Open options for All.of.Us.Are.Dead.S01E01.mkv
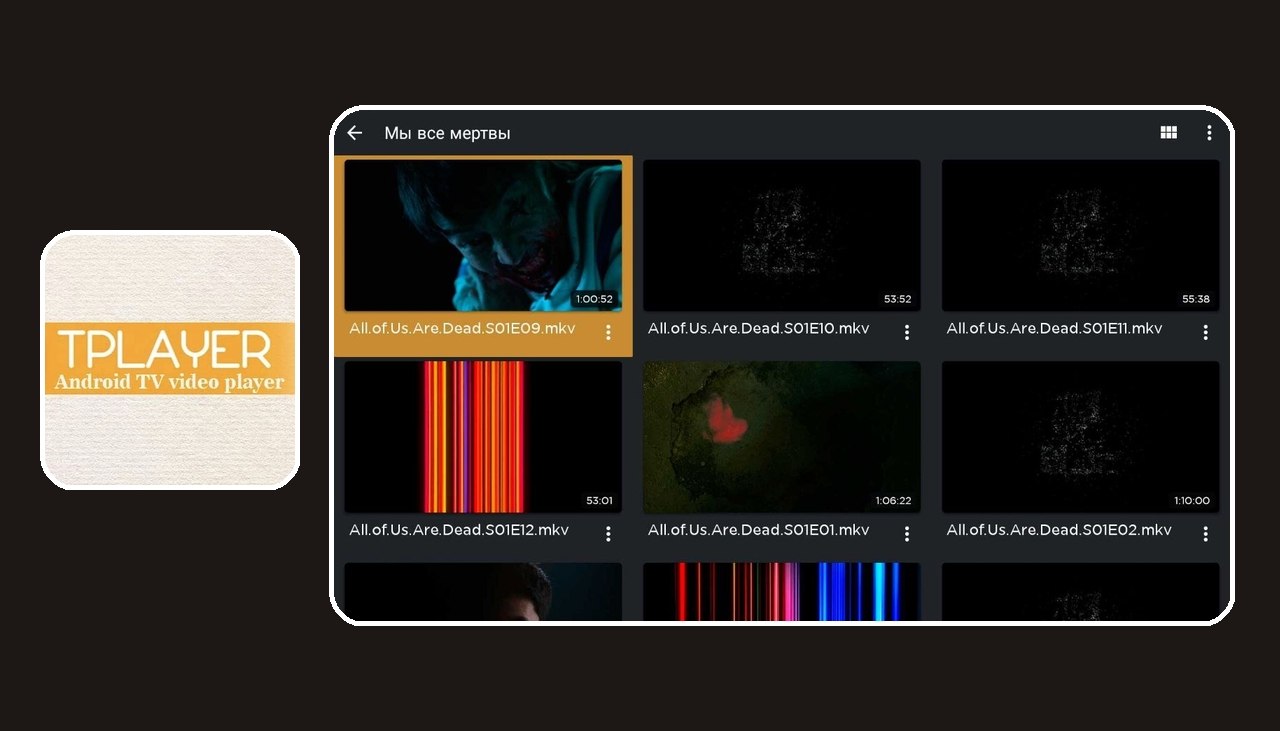Image resolution: width=1280 pixels, height=731 pixels. point(907,534)
